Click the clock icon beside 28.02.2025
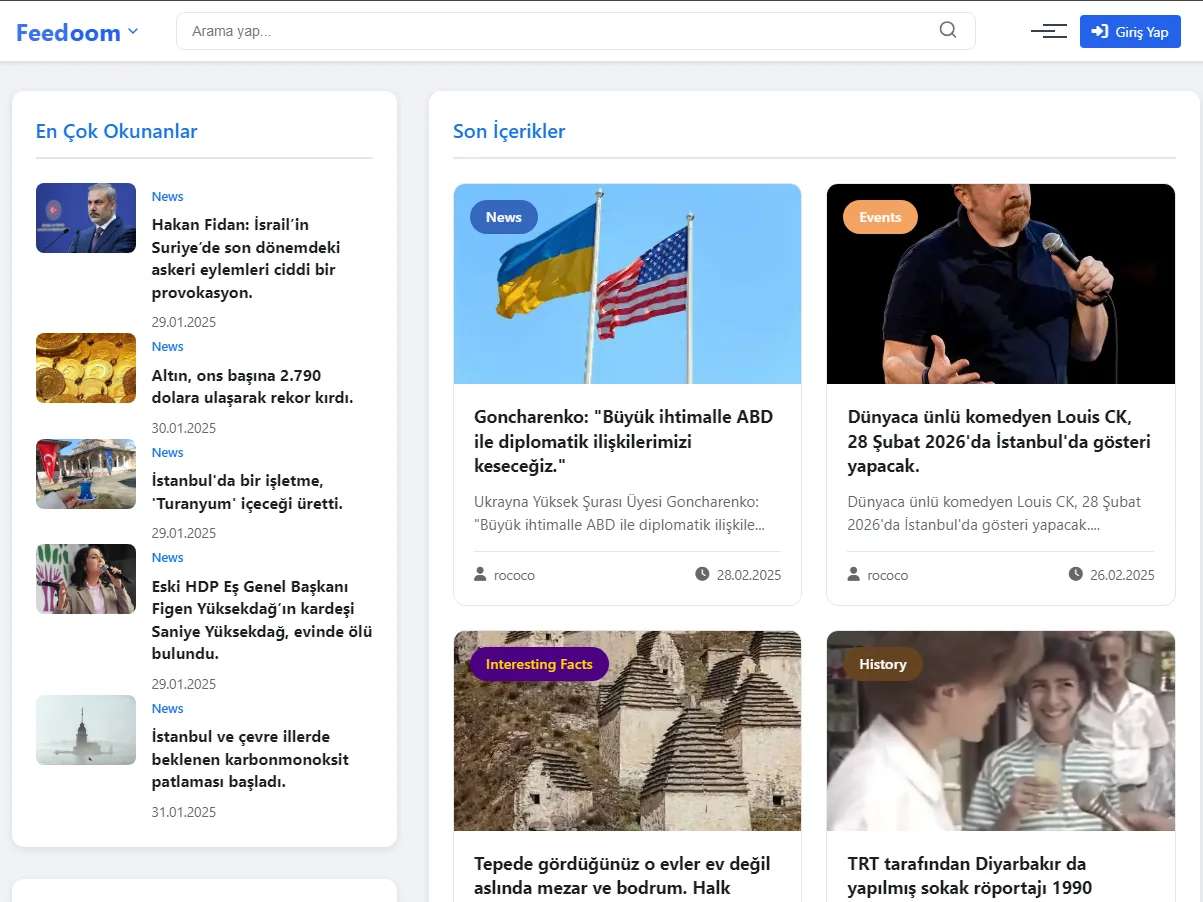This screenshot has width=1203, height=902. pyautogui.click(x=702, y=574)
